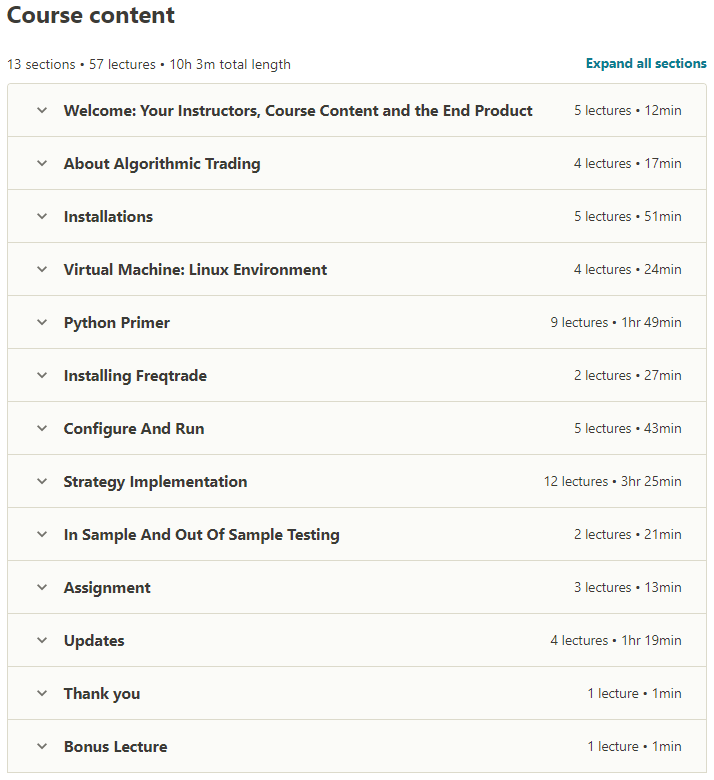
Task: Expand Thank you section chevron
Action: (x=42, y=694)
